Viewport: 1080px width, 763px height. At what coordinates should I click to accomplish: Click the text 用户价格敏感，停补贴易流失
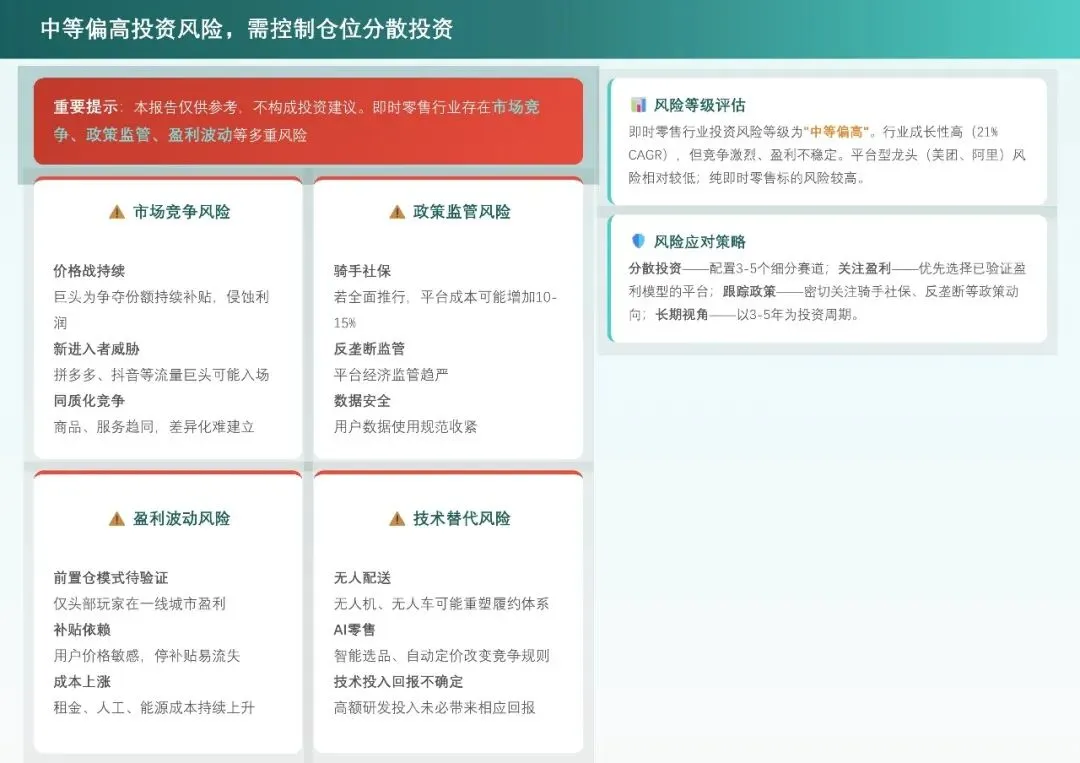point(147,656)
